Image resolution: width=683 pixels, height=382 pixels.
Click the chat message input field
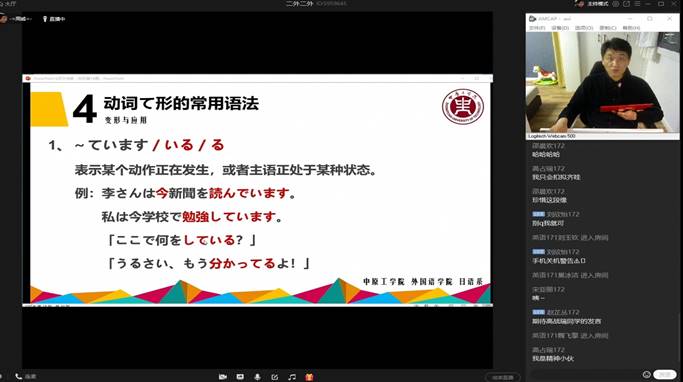point(584,375)
